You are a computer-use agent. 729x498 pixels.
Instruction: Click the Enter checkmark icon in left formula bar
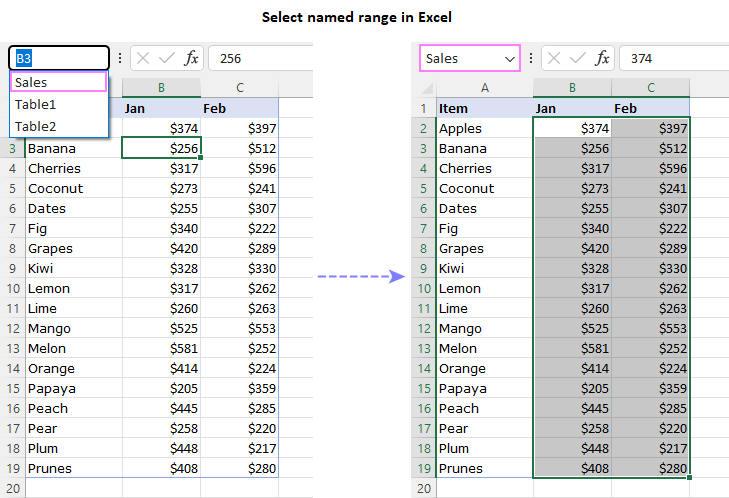click(167, 58)
